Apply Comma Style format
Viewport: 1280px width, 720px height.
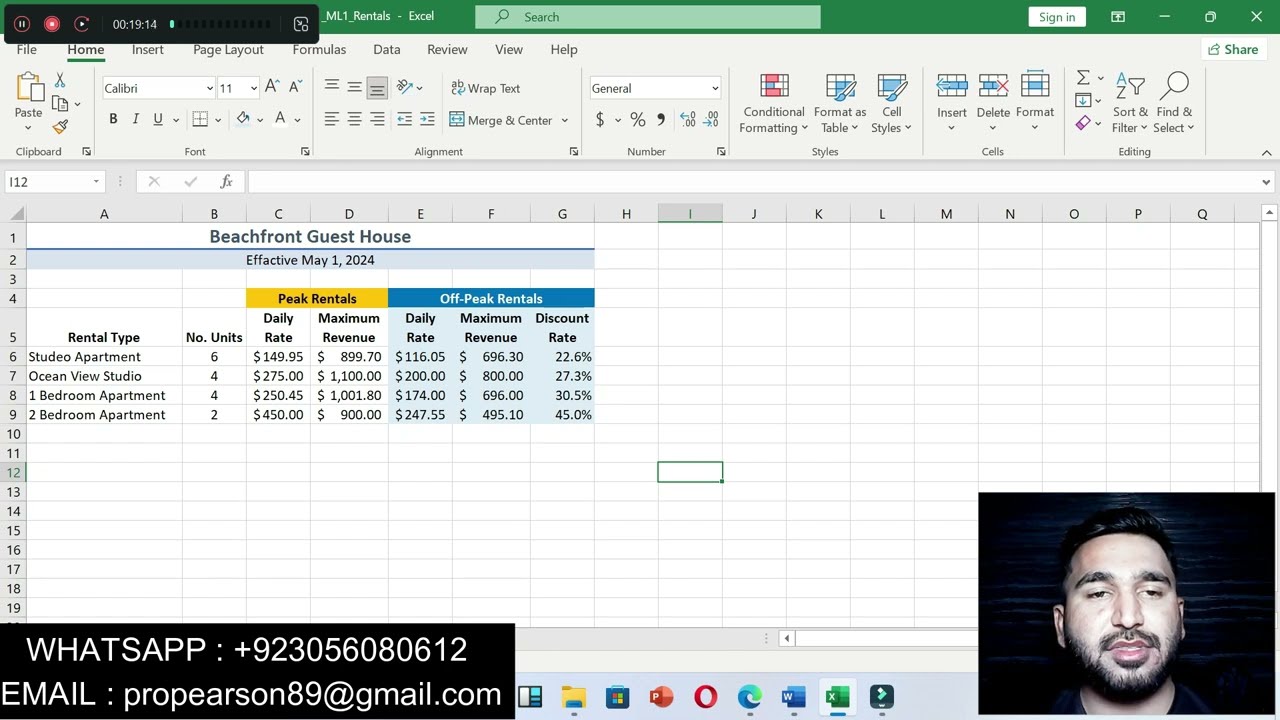(x=660, y=120)
